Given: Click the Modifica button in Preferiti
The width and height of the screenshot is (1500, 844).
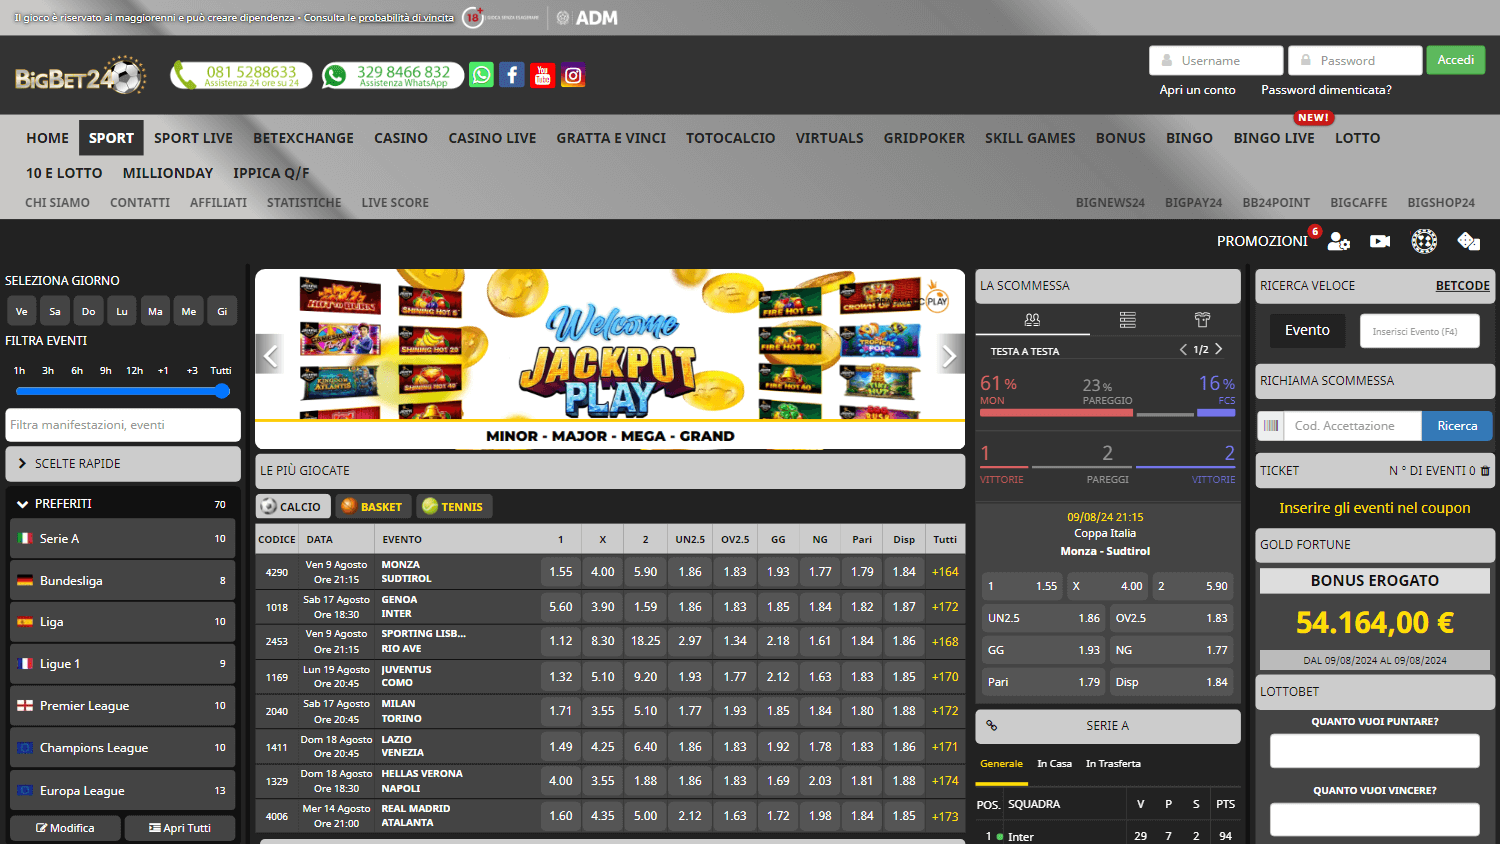Looking at the screenshot, I should 65,828.
